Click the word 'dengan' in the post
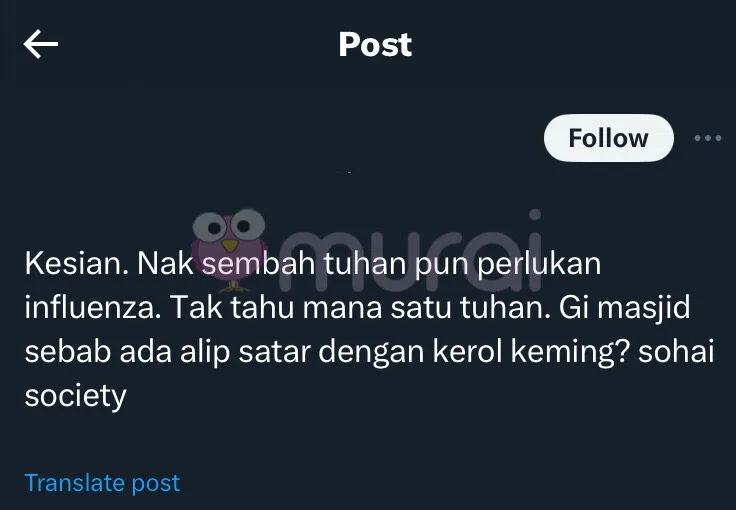 371,353
